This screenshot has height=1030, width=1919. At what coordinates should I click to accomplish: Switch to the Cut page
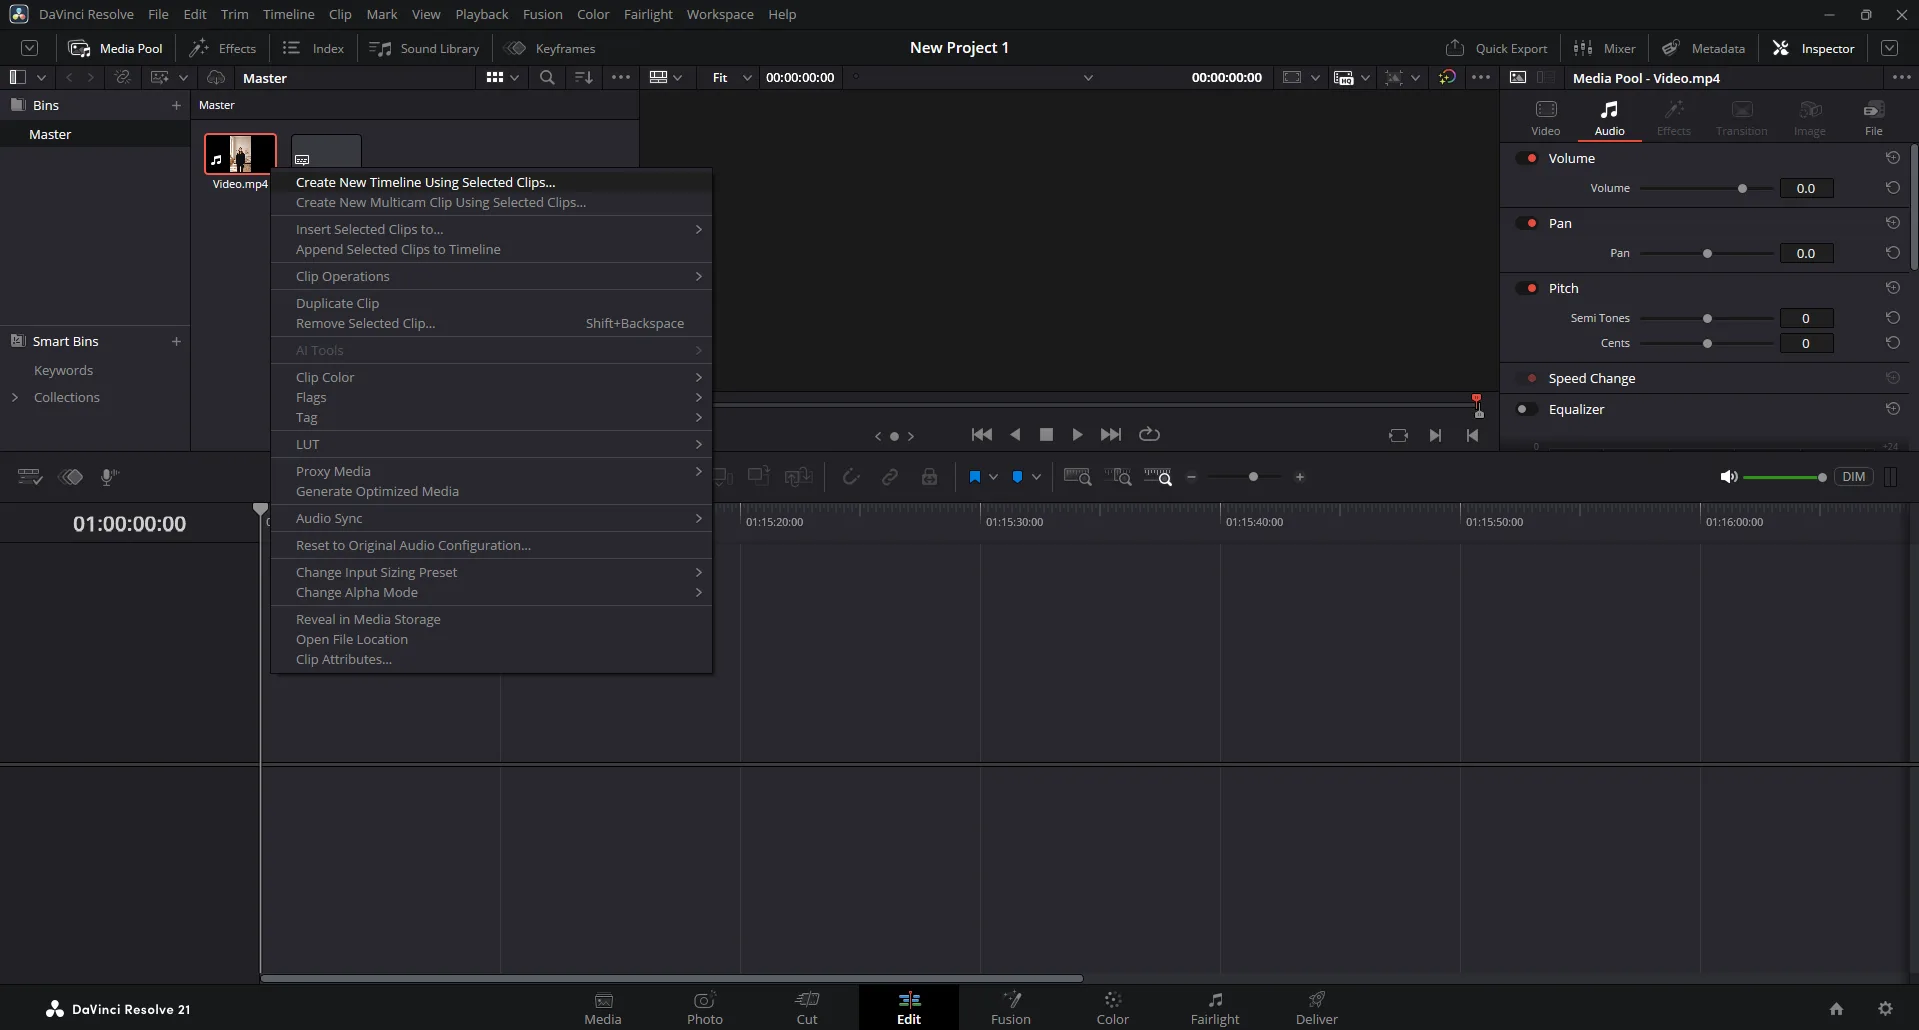807,1008
